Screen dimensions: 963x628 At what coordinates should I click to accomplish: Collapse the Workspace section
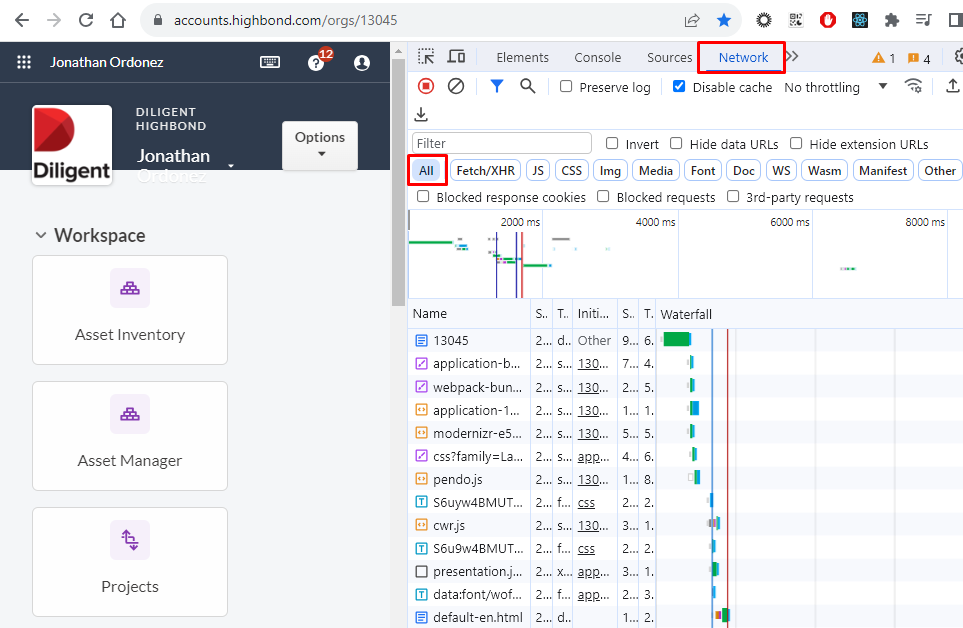(41, 235)
